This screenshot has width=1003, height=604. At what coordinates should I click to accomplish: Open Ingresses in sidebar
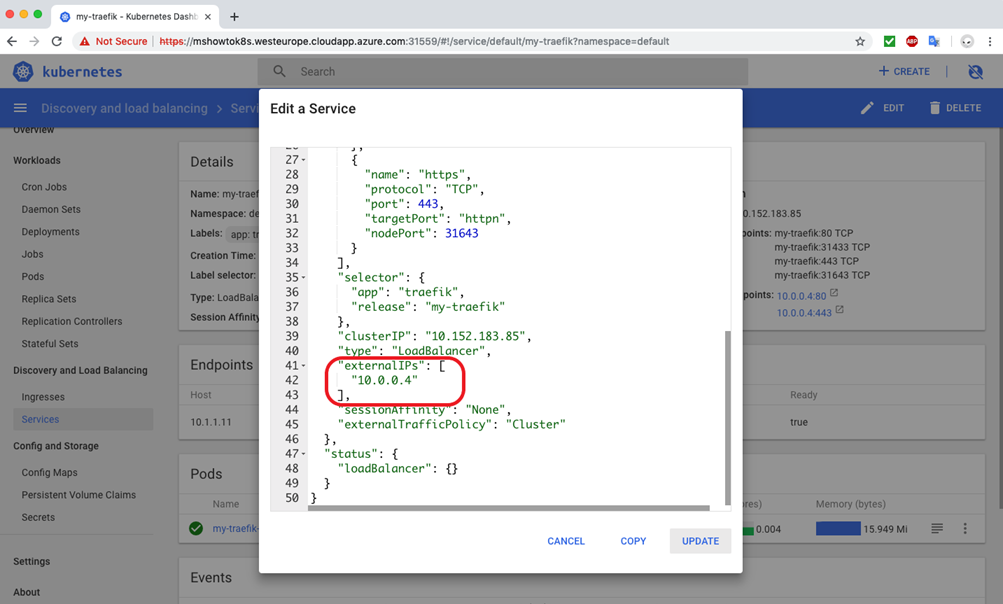(43, 397)
